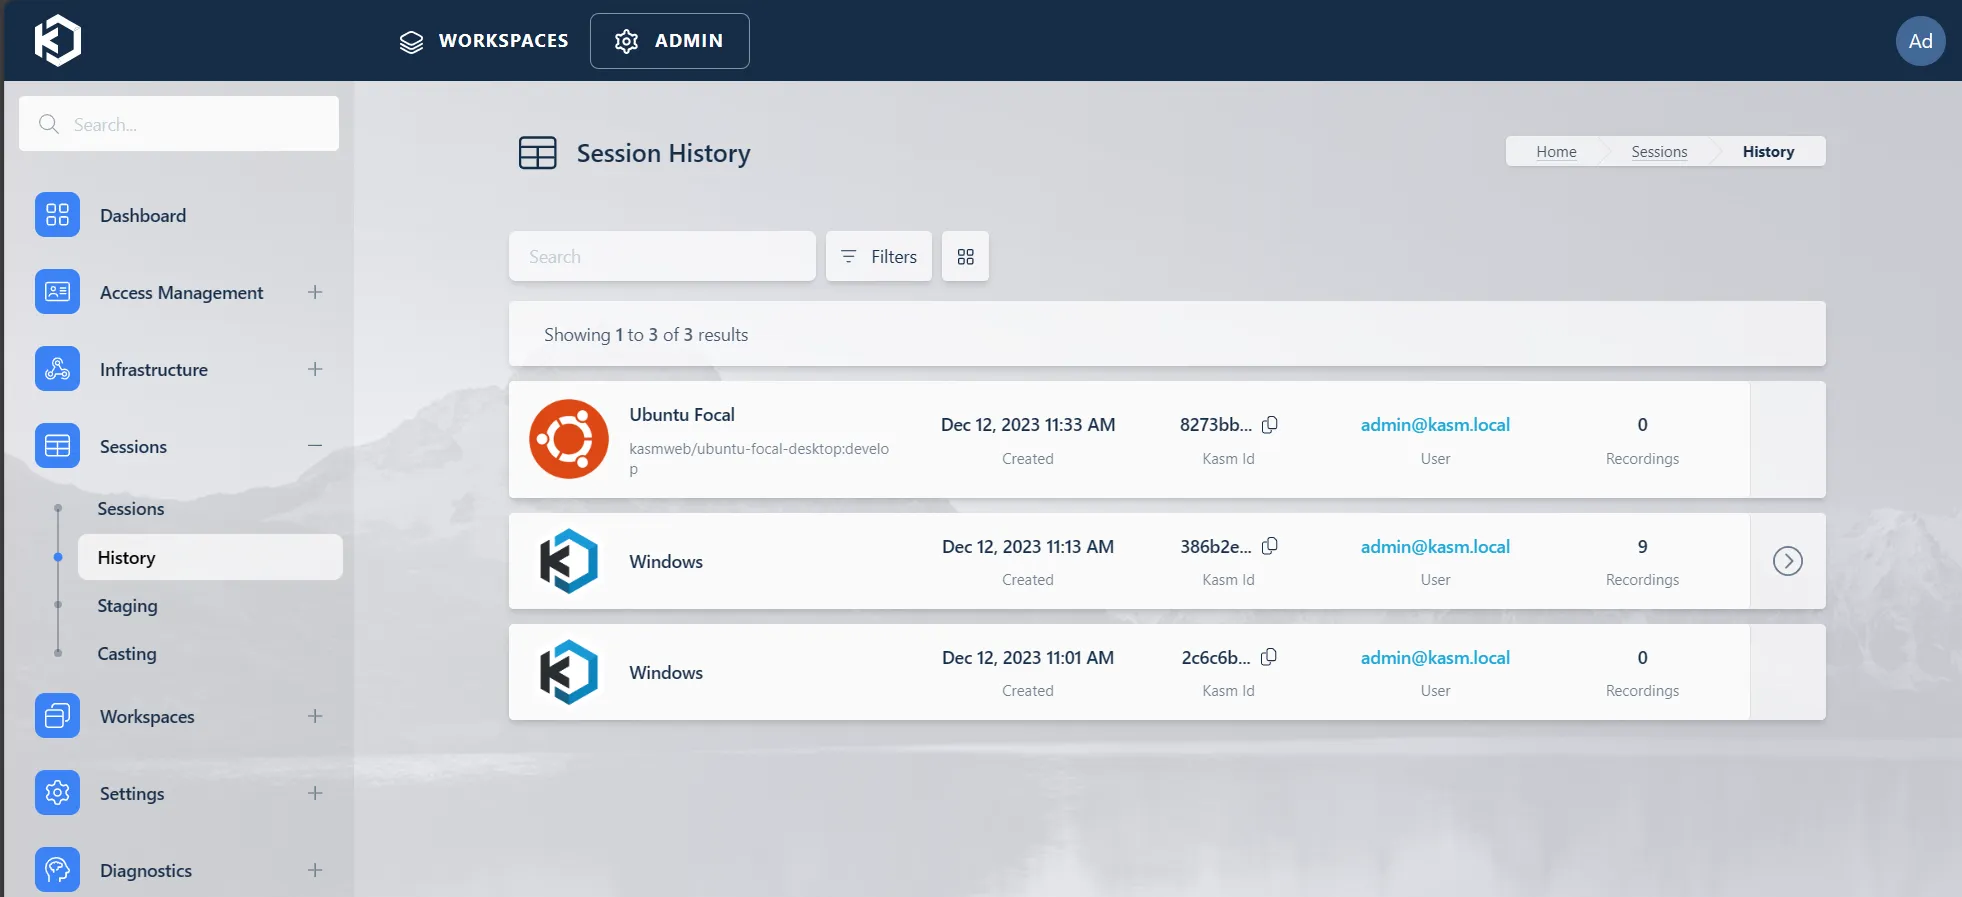
Task: Click admin@kasm.local link for Ubuntu session
Action: 1434,425
